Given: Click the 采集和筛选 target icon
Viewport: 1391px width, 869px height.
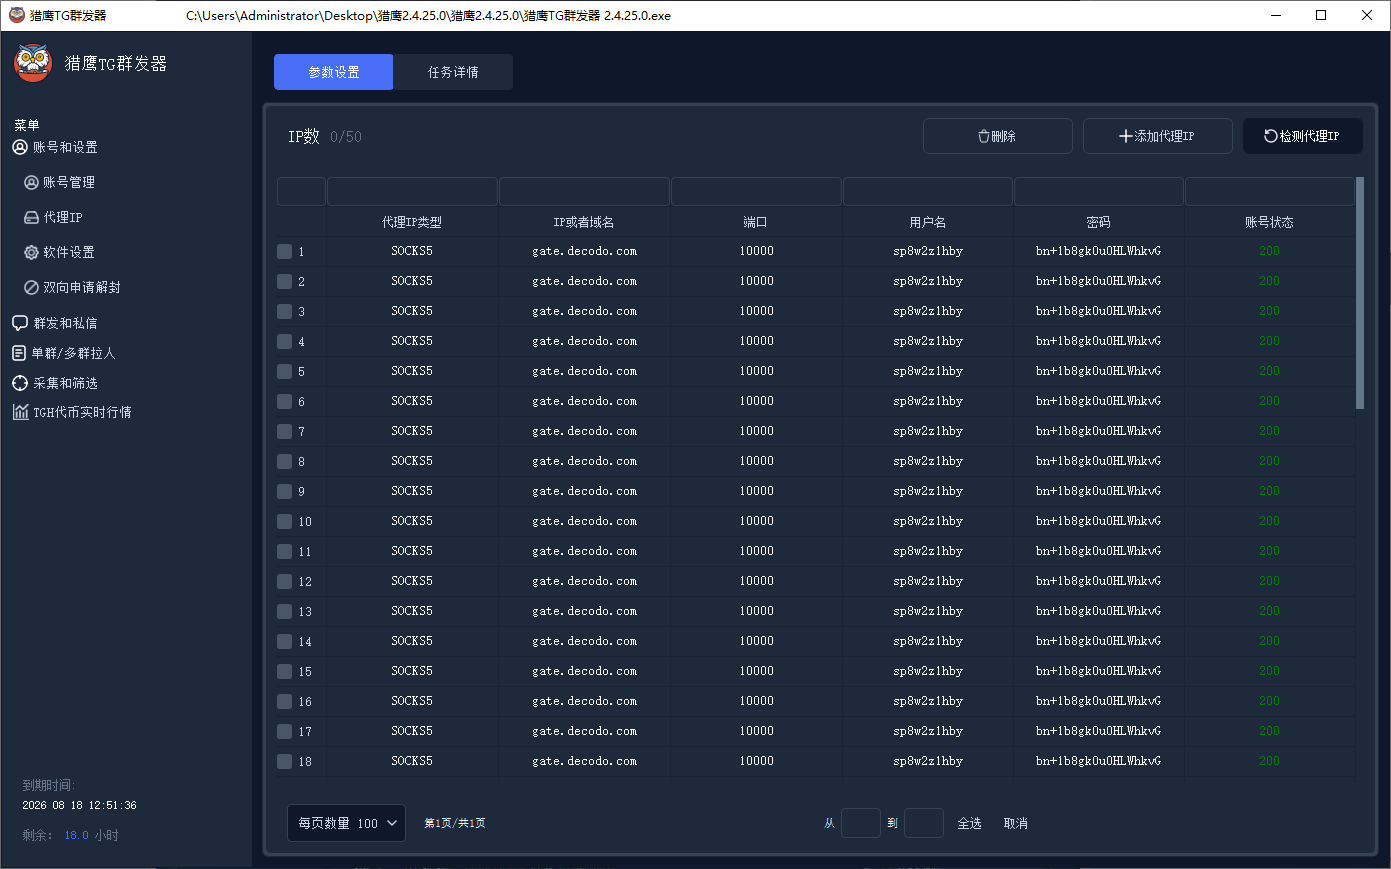Looking at the screenshot, I should pos(20,383).
